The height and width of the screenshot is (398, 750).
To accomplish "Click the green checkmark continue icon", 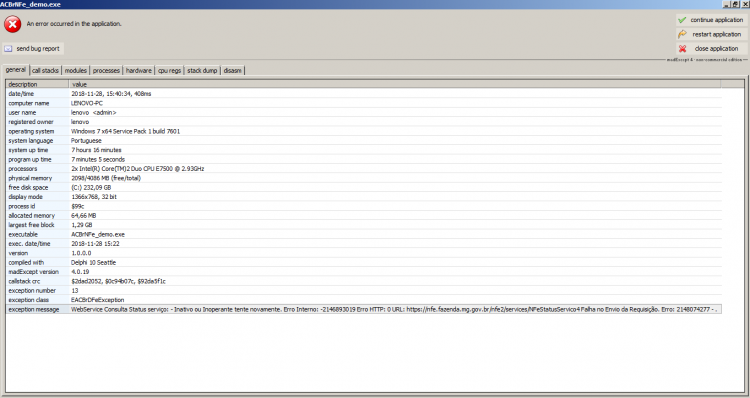I will tap(682, 20).
